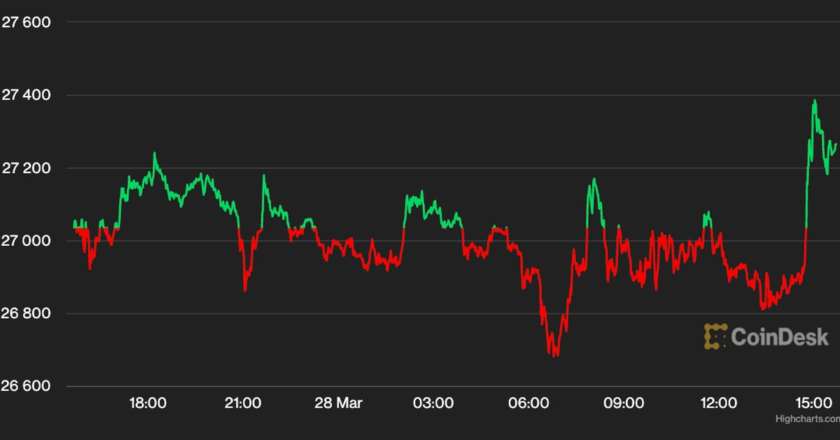The width and height of the screenshot is (840, 440).
Task: Click the 12:00 time axis label
Action: click(x=719, y=404)
